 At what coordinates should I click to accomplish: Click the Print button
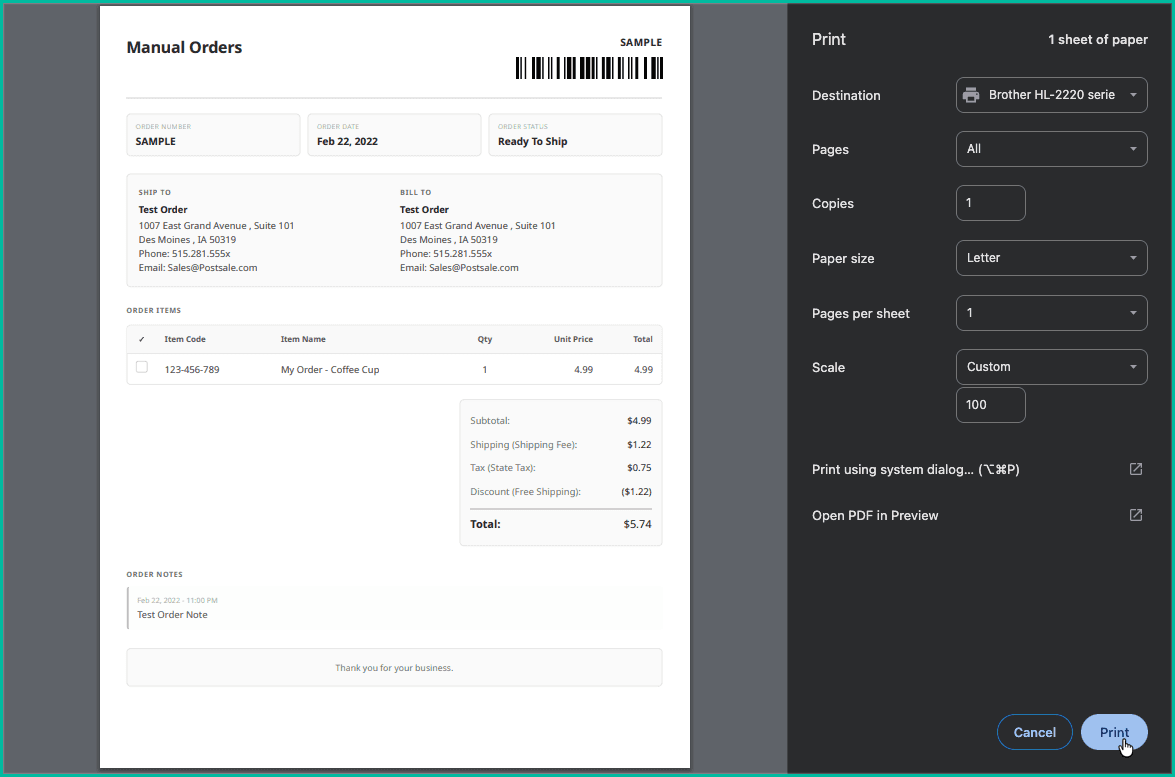click(1113, 731)
